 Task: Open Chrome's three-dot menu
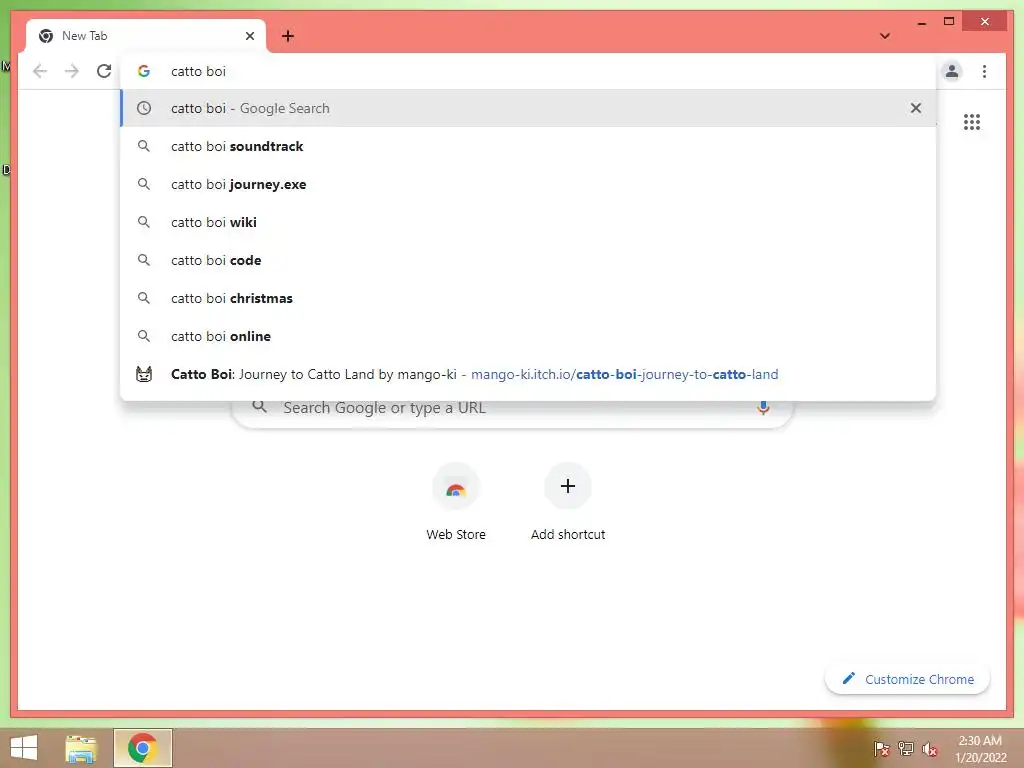pyautogui.click(x=984, y=71)
